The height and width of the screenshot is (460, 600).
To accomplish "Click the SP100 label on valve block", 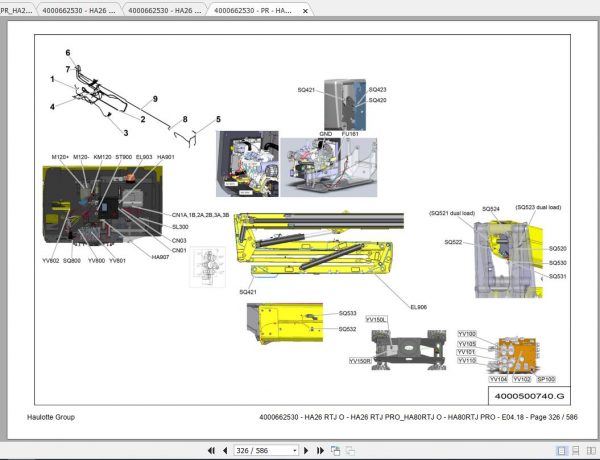I will pos(546,379).
